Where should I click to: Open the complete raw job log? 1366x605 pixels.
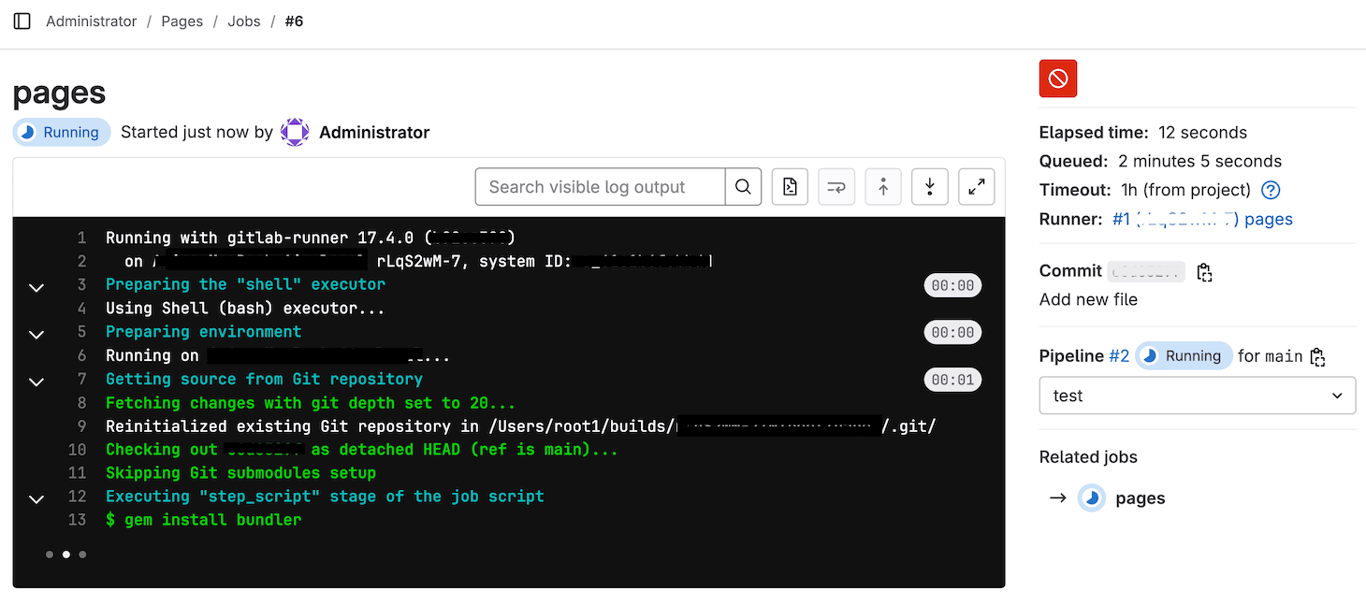pos(789,186)
